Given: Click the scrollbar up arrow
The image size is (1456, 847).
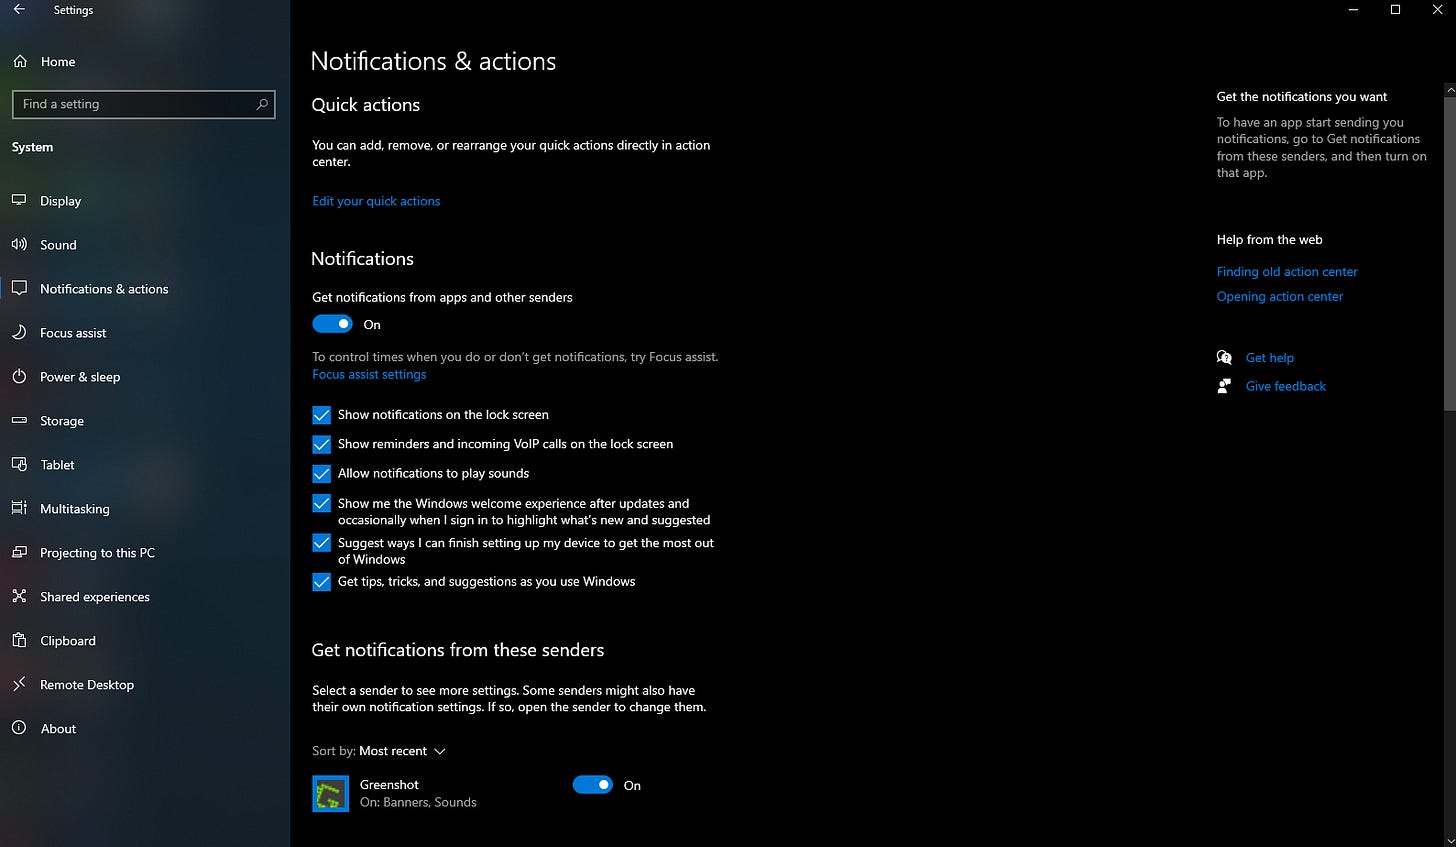Looking at the screenshot, I should point(1450,90).
